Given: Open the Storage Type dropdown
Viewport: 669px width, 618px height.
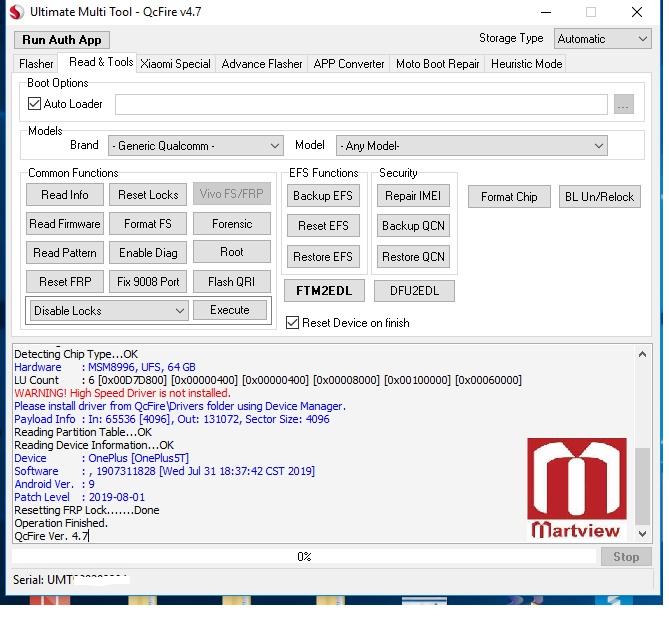Looking at the screenshot, I should click(602, 39).
